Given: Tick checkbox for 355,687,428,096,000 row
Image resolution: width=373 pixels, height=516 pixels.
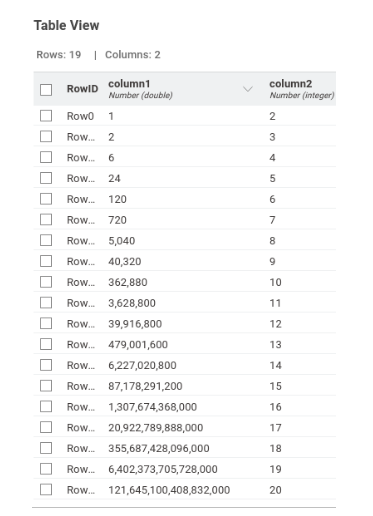Looking at the screenshot, I should pos(46,448).
